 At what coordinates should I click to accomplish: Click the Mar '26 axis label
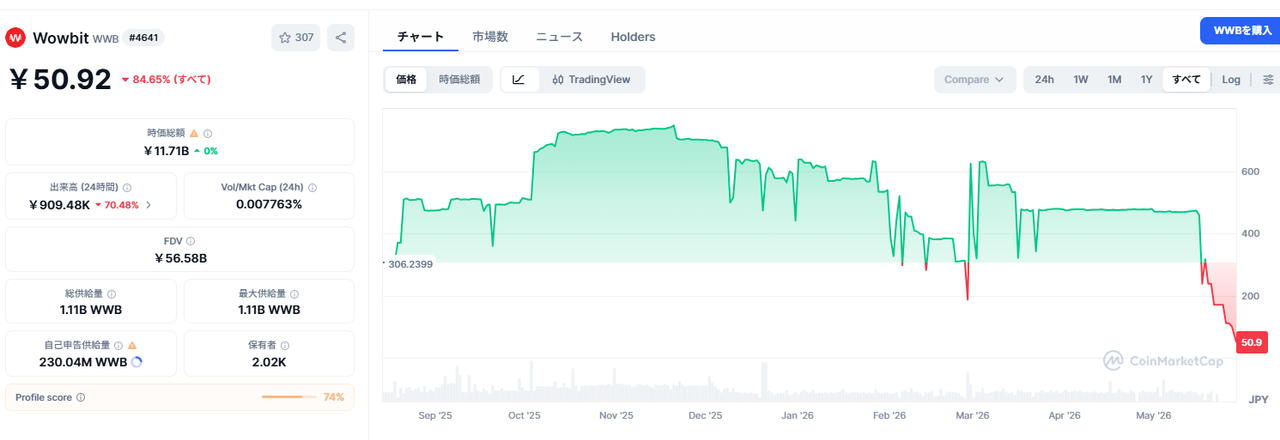[972, 415]
